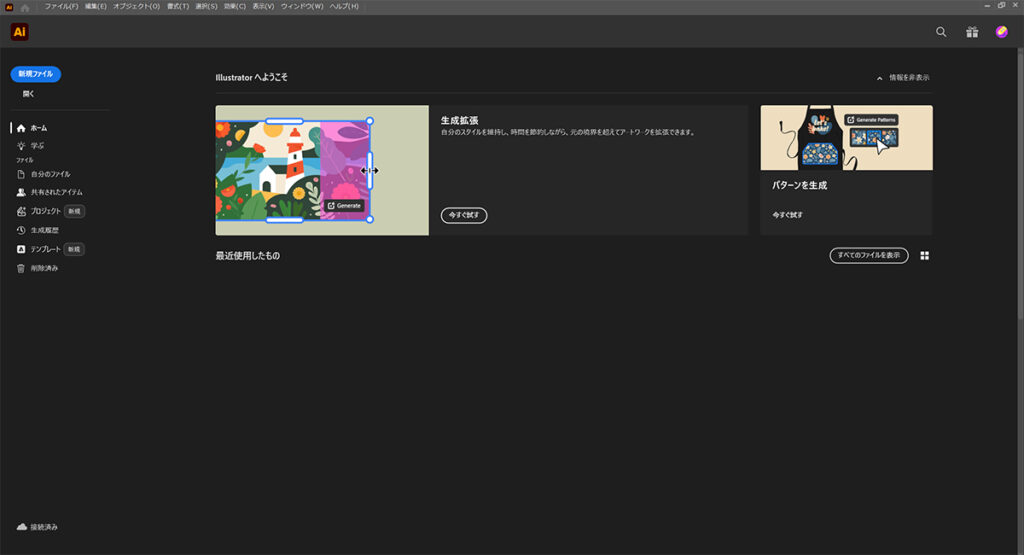Viewport: 1024px width, 555px height.
Task: Open the 効果(C) menu
Action: click(234, 6)
